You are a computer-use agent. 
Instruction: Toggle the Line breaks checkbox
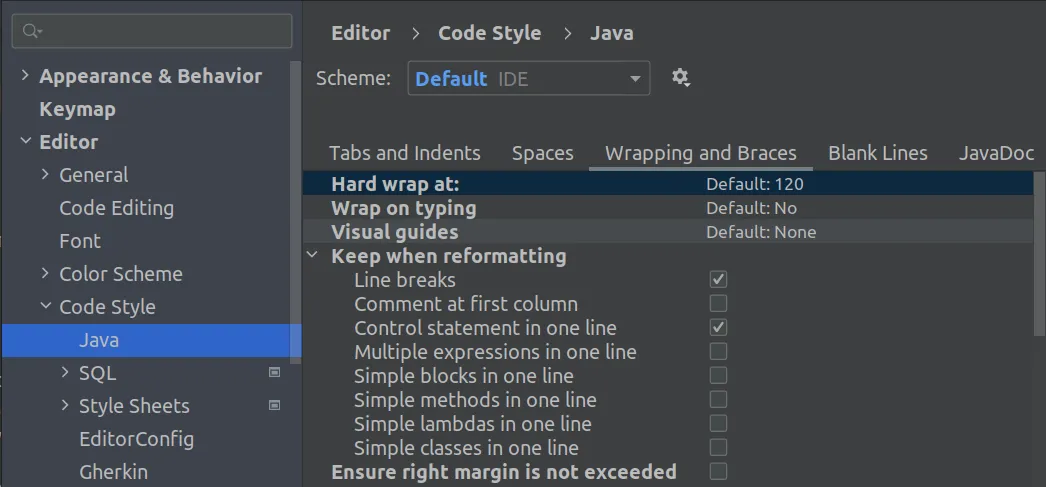click(718, 280)
